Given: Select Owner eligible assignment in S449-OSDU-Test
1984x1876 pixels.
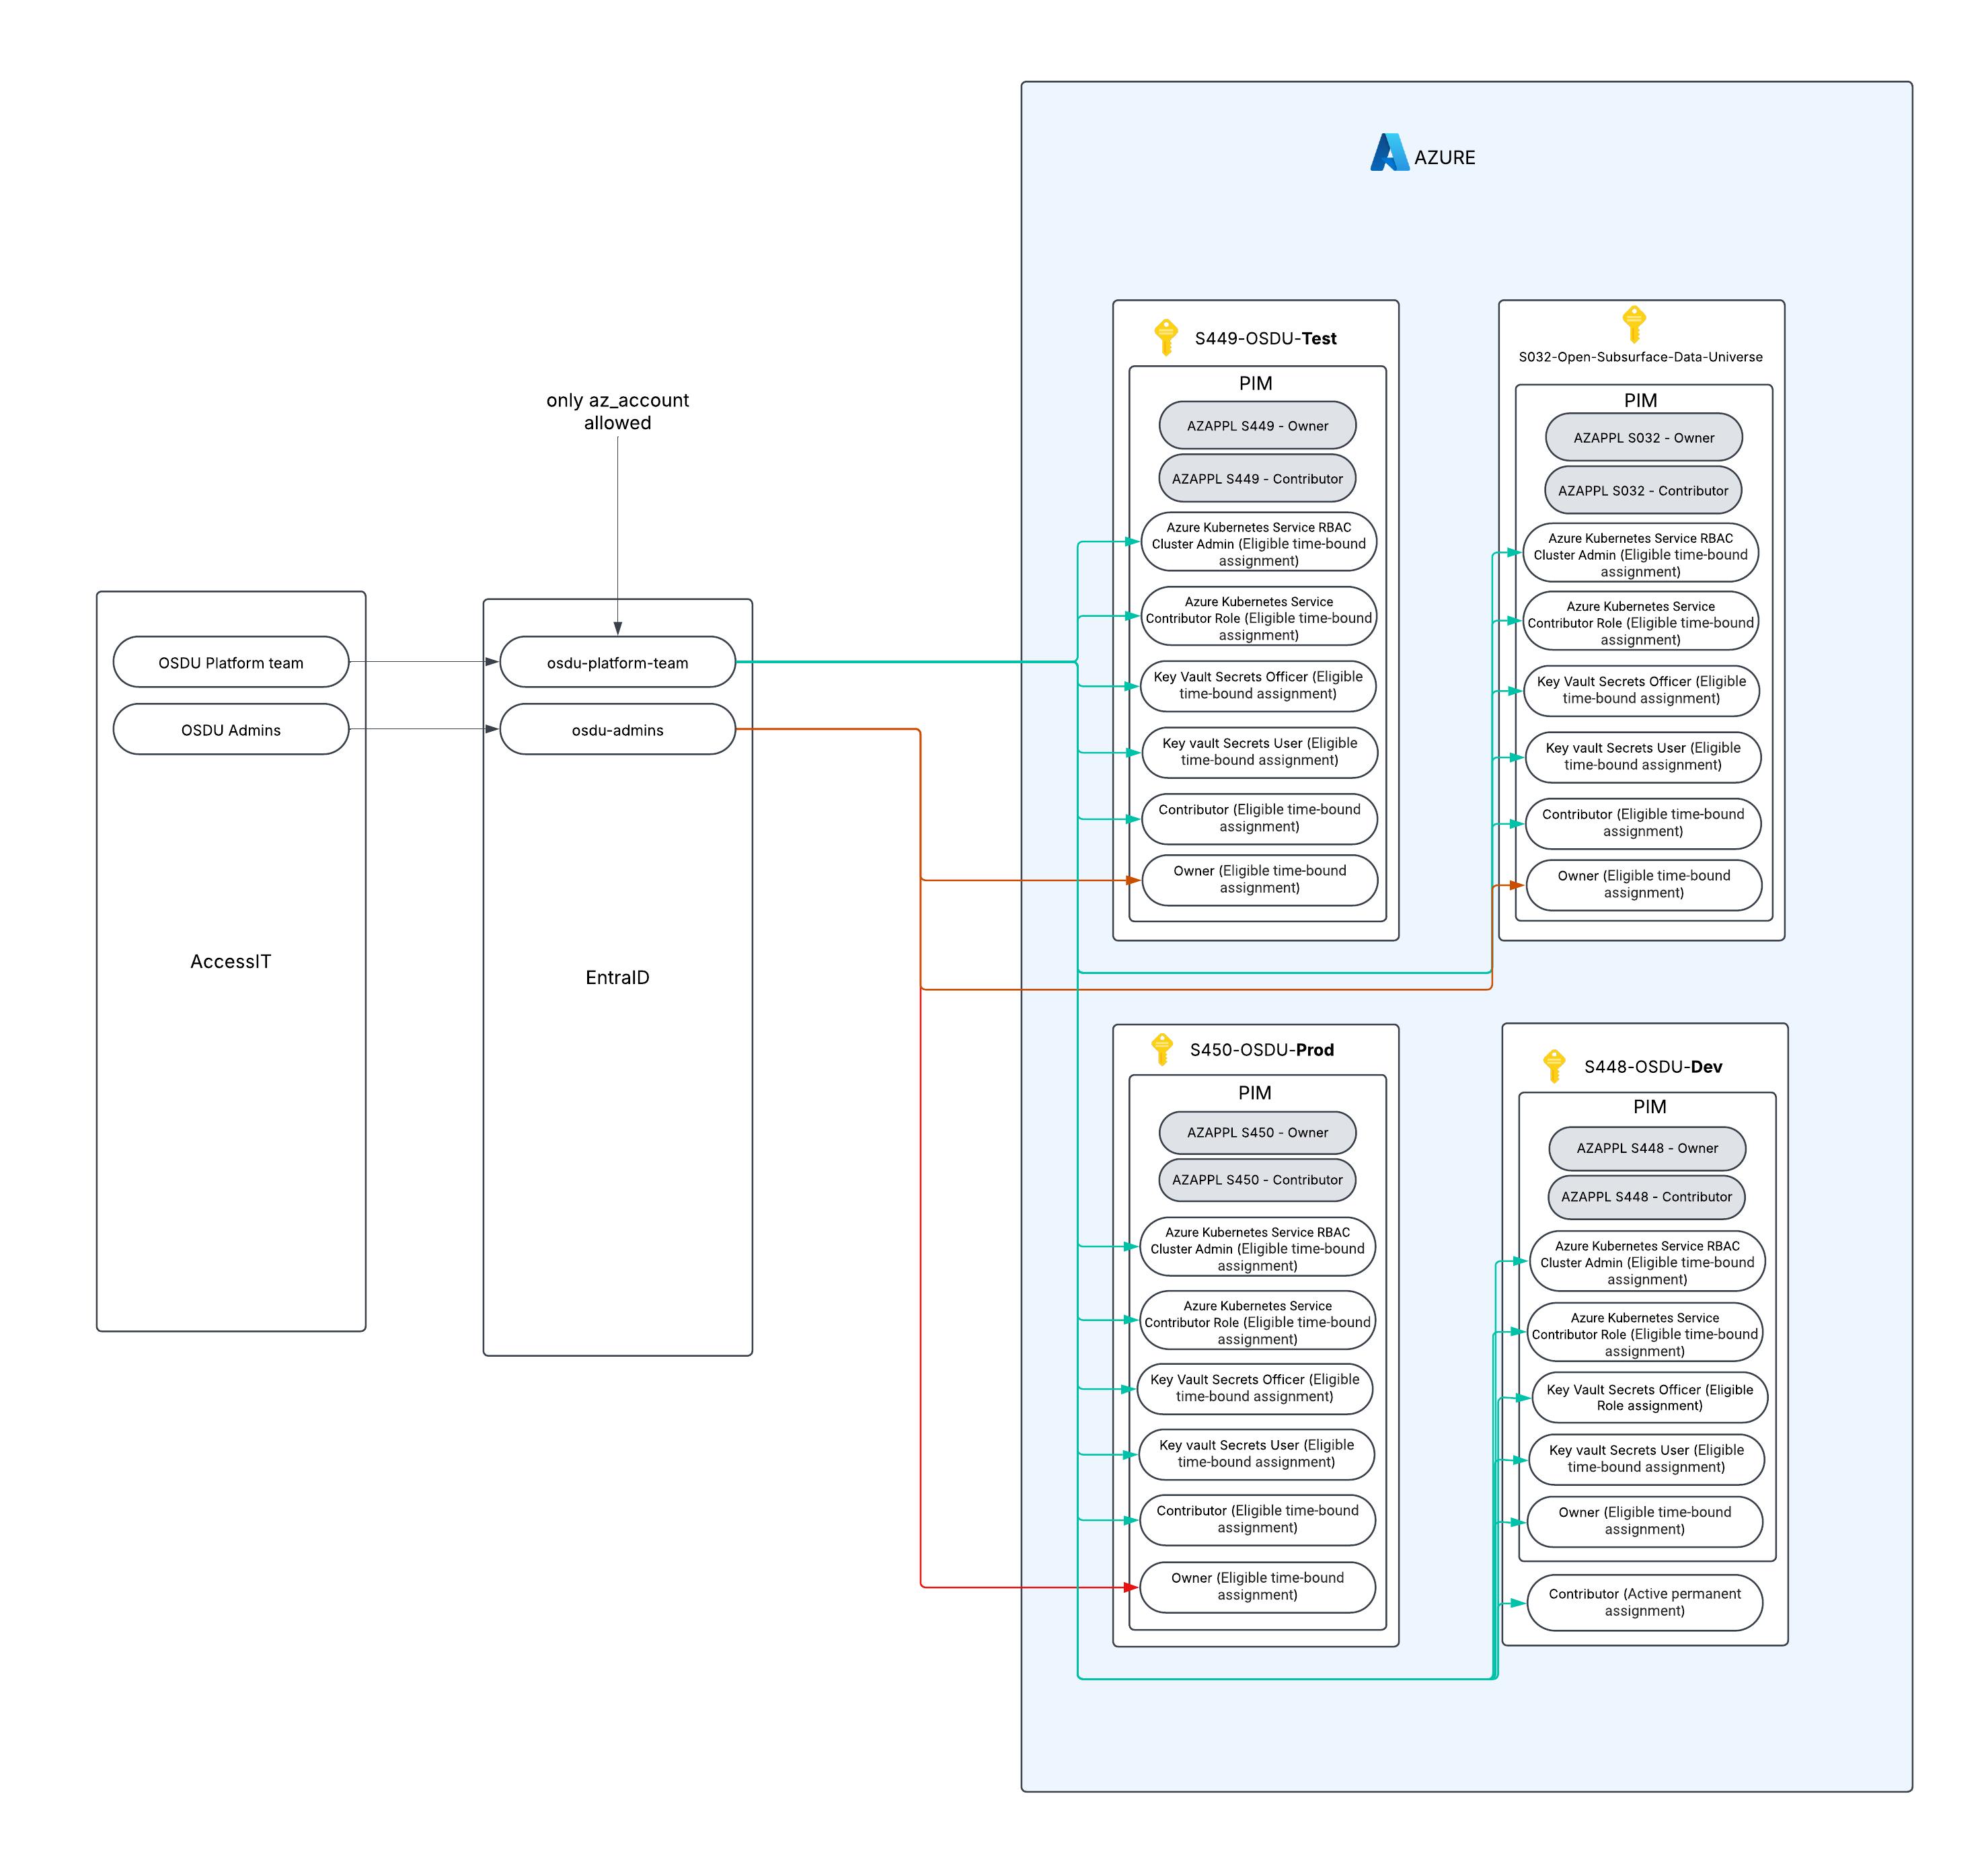Looking at the screenshot, I should 1260,880.
